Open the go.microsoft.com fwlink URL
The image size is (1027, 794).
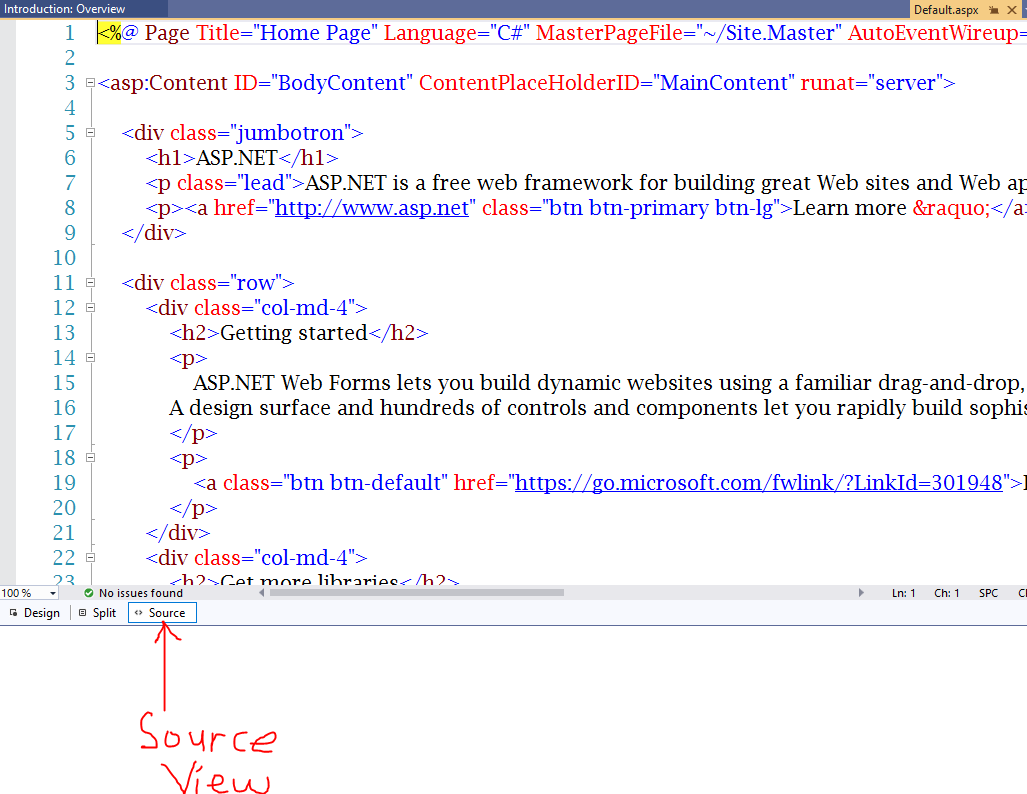758,483
